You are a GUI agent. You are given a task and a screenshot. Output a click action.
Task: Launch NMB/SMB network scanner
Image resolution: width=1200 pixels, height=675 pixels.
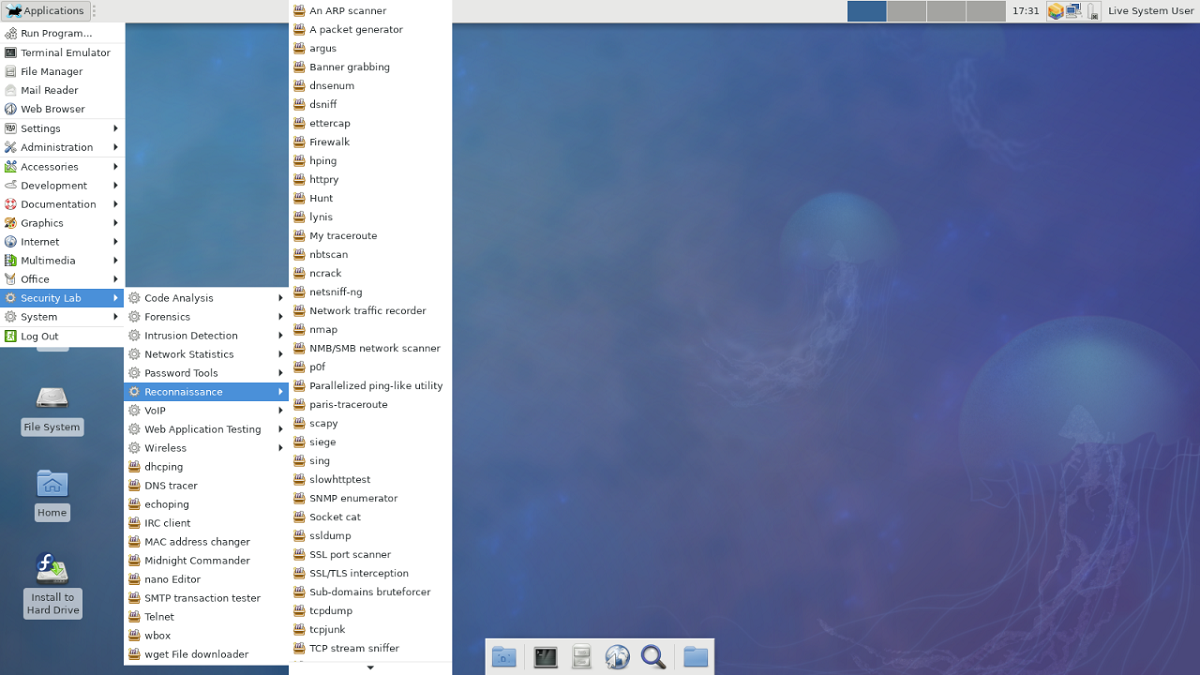click(x=370, y=348)
